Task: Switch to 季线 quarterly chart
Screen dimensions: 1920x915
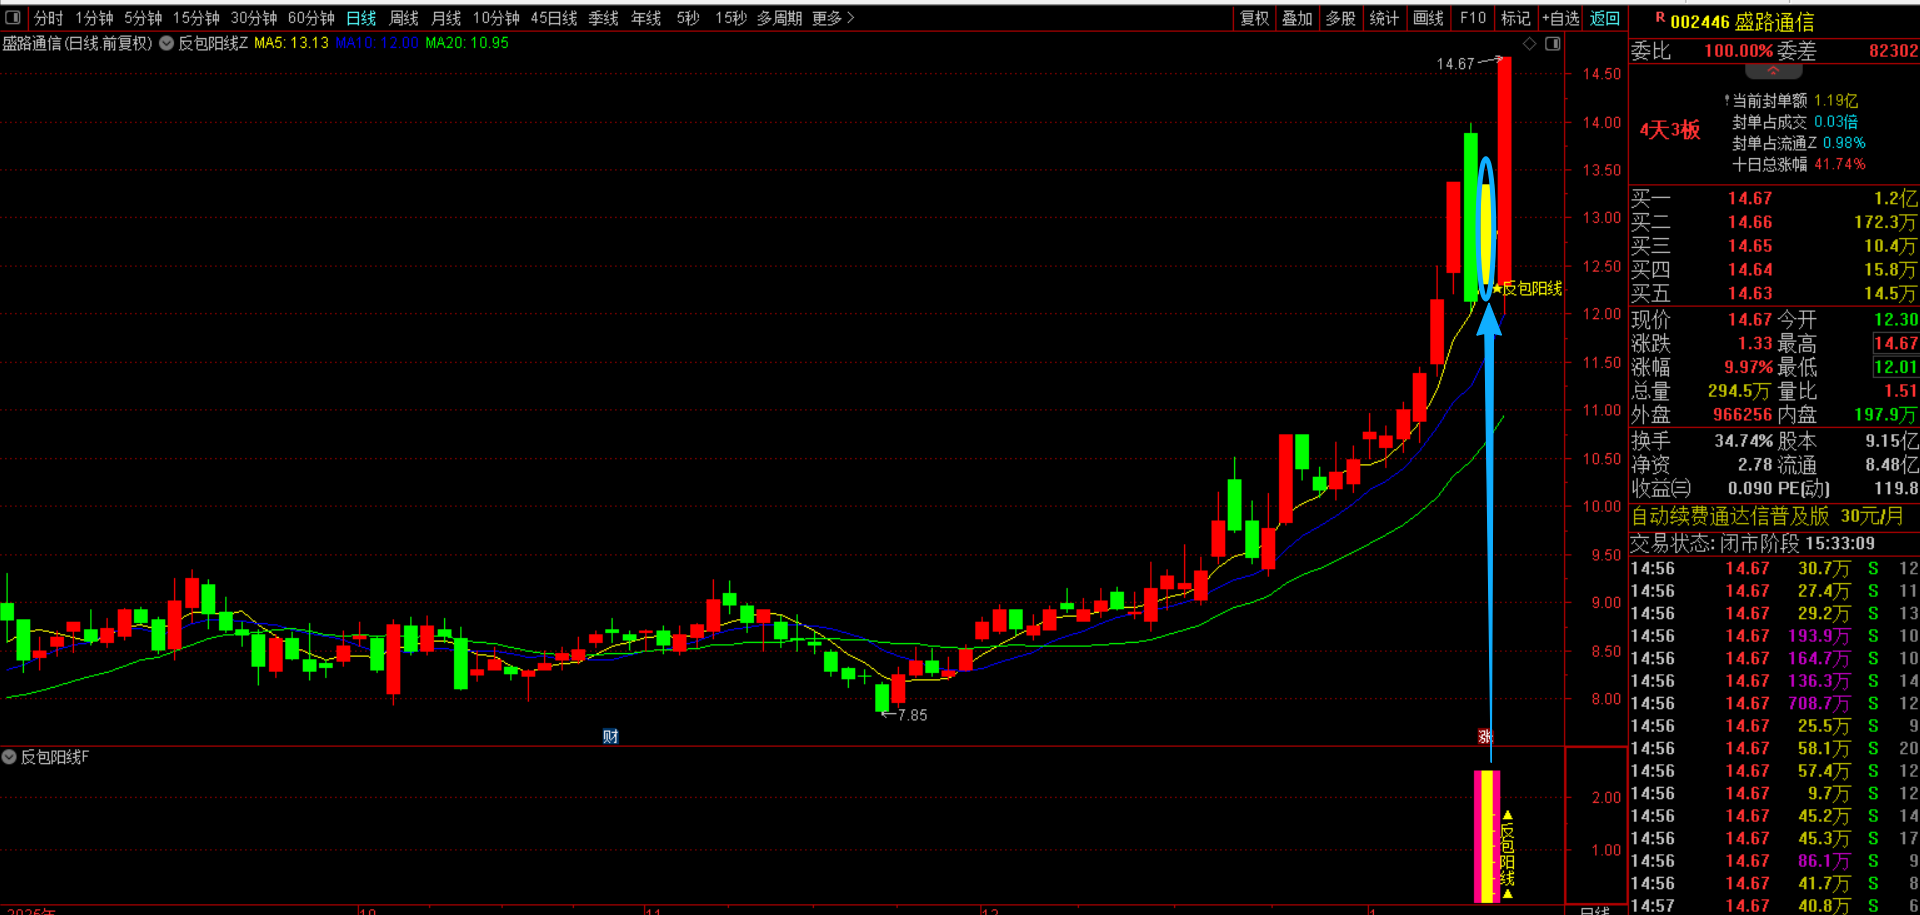Action: click(x=603, y=18)
